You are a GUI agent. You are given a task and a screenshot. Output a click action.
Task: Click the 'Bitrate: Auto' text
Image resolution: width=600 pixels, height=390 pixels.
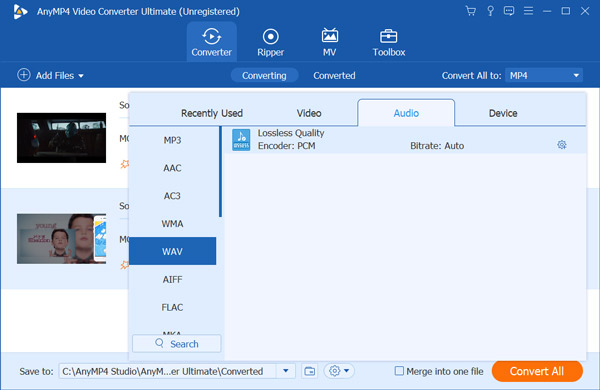tap(437, 146)
